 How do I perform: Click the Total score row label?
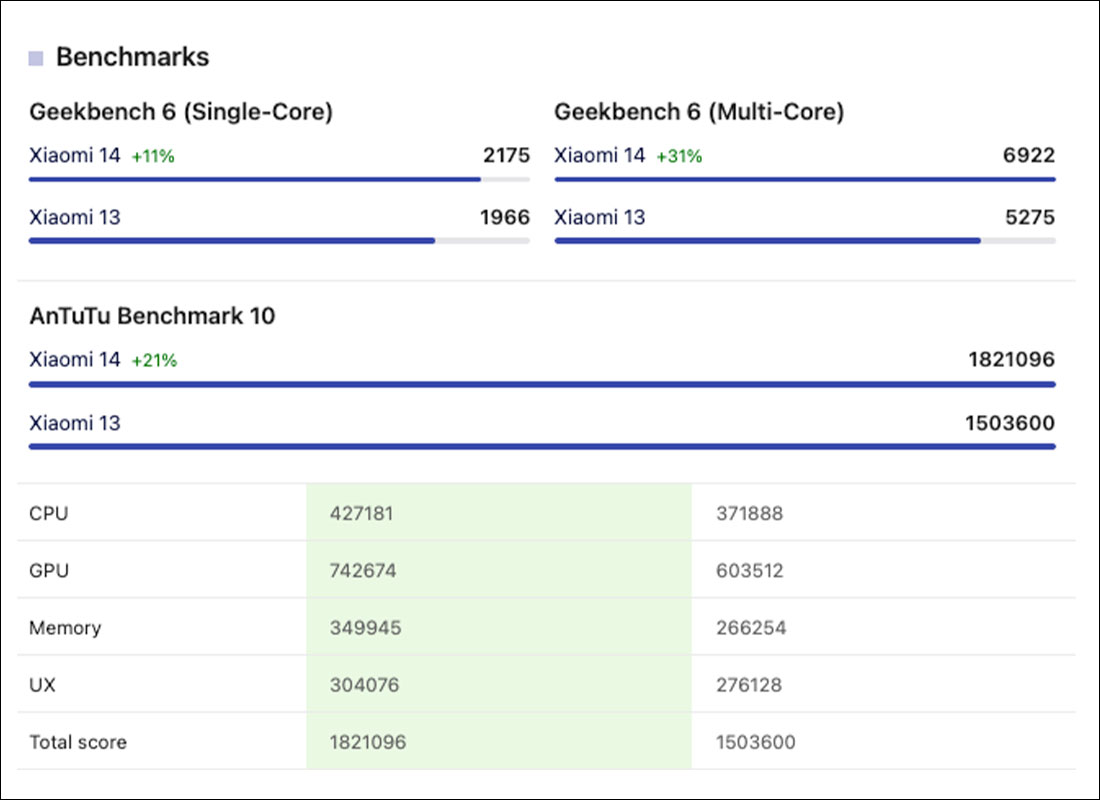[x=78, y=742]
